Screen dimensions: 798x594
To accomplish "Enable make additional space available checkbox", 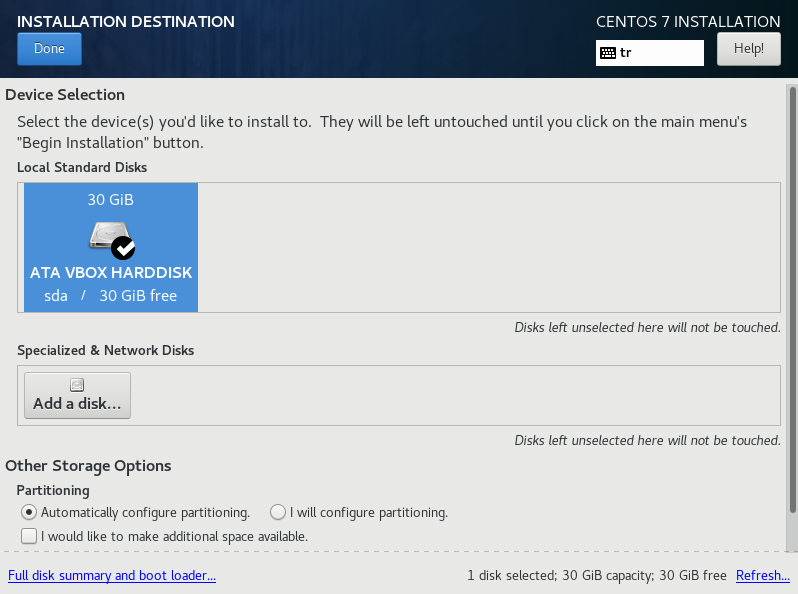I will point(29,536).
